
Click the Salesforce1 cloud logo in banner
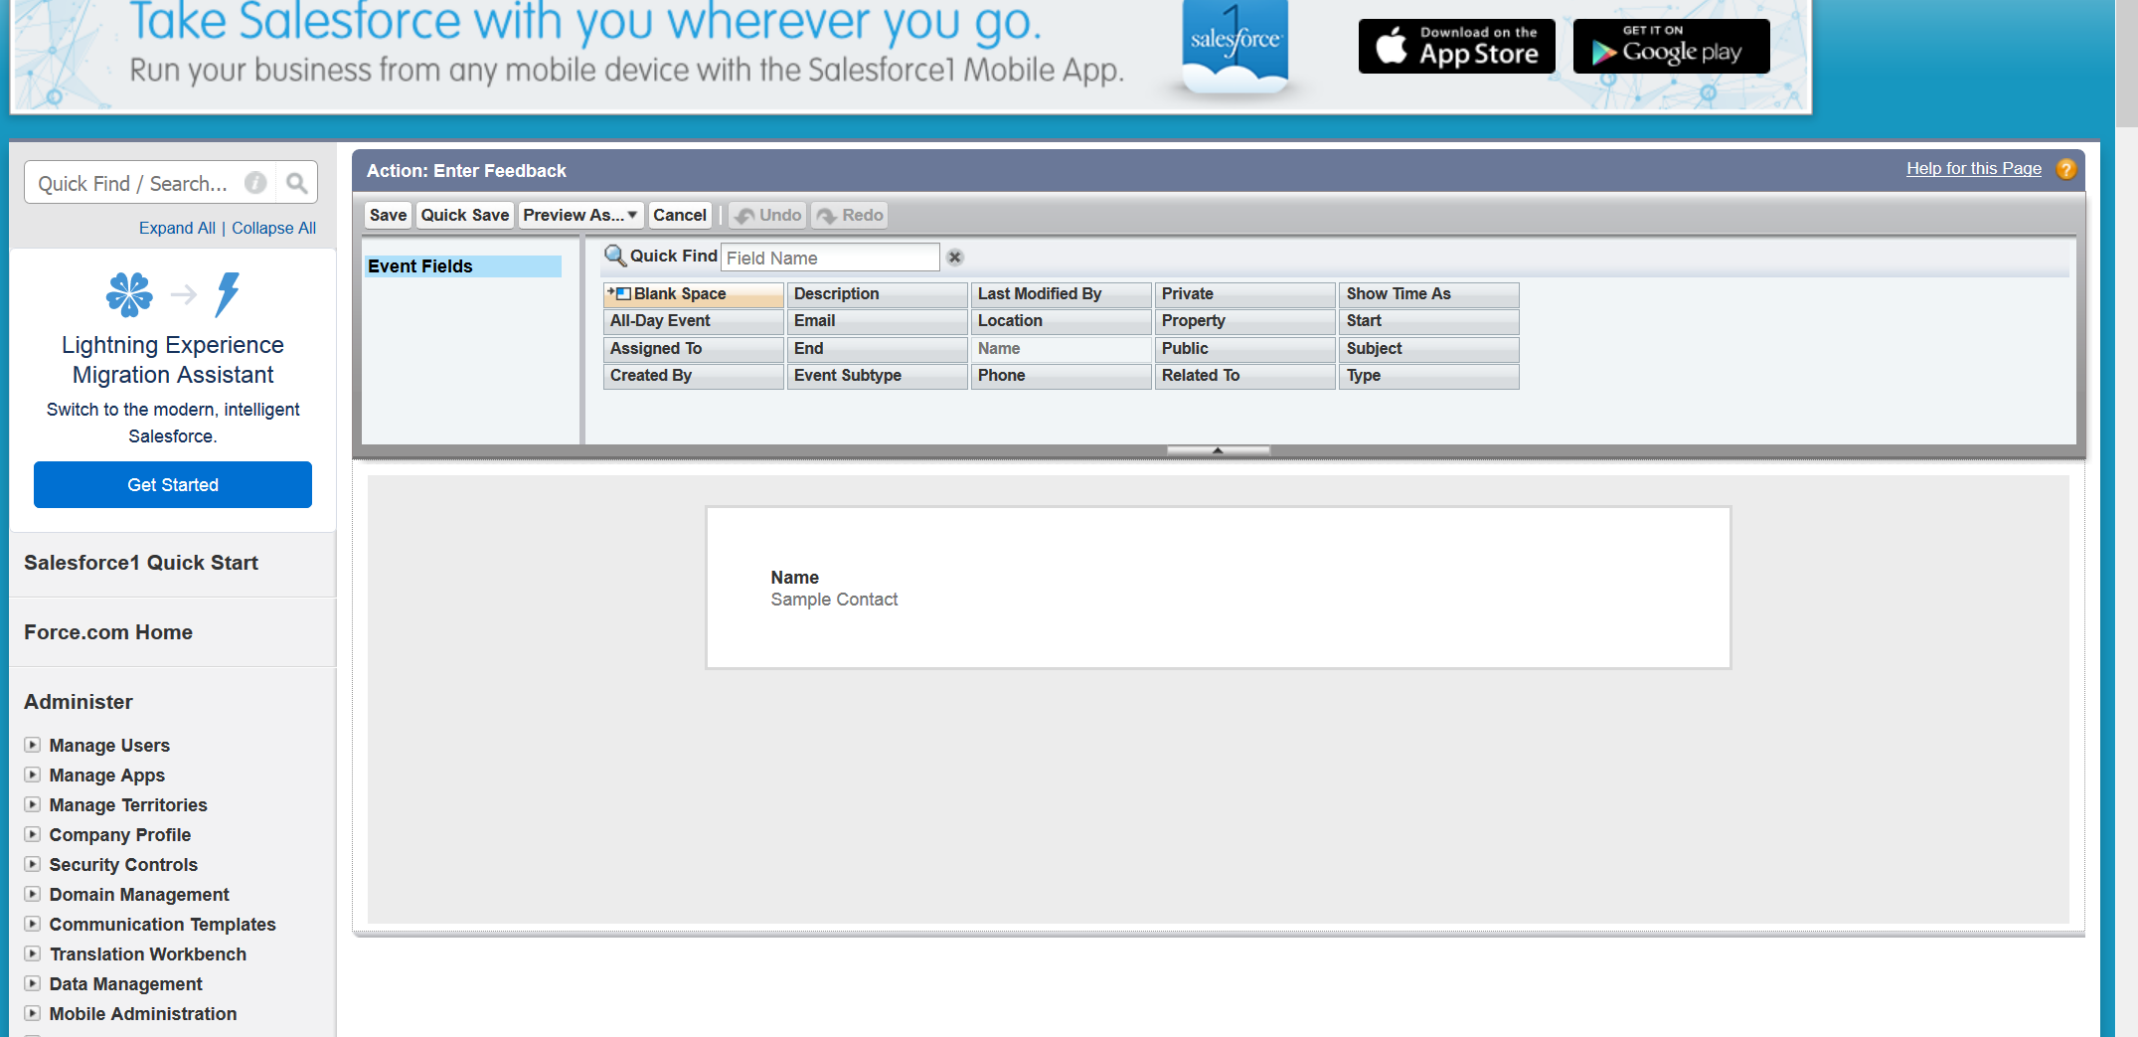click(x=1235, y=47)
